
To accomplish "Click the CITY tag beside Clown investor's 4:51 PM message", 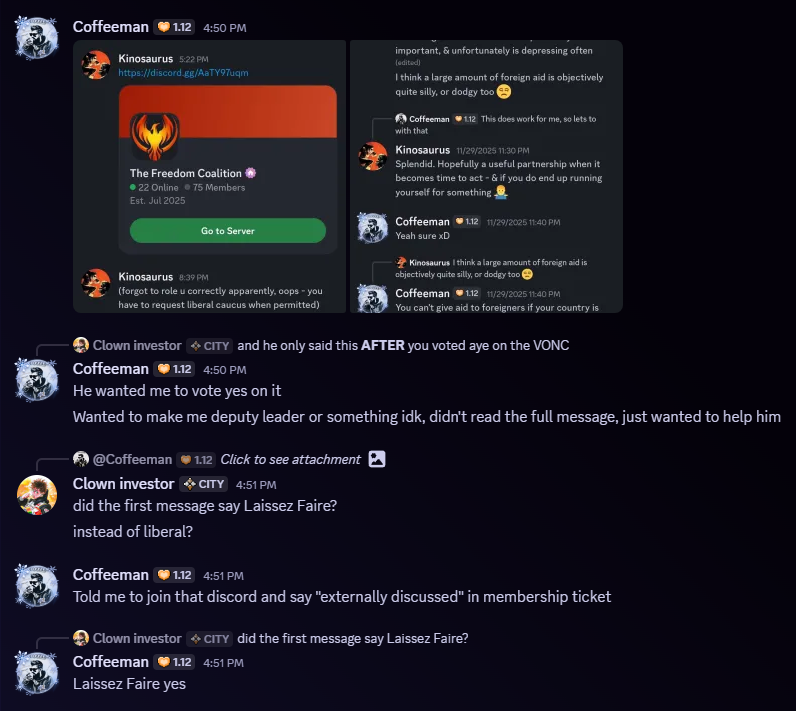I will 205,484.
